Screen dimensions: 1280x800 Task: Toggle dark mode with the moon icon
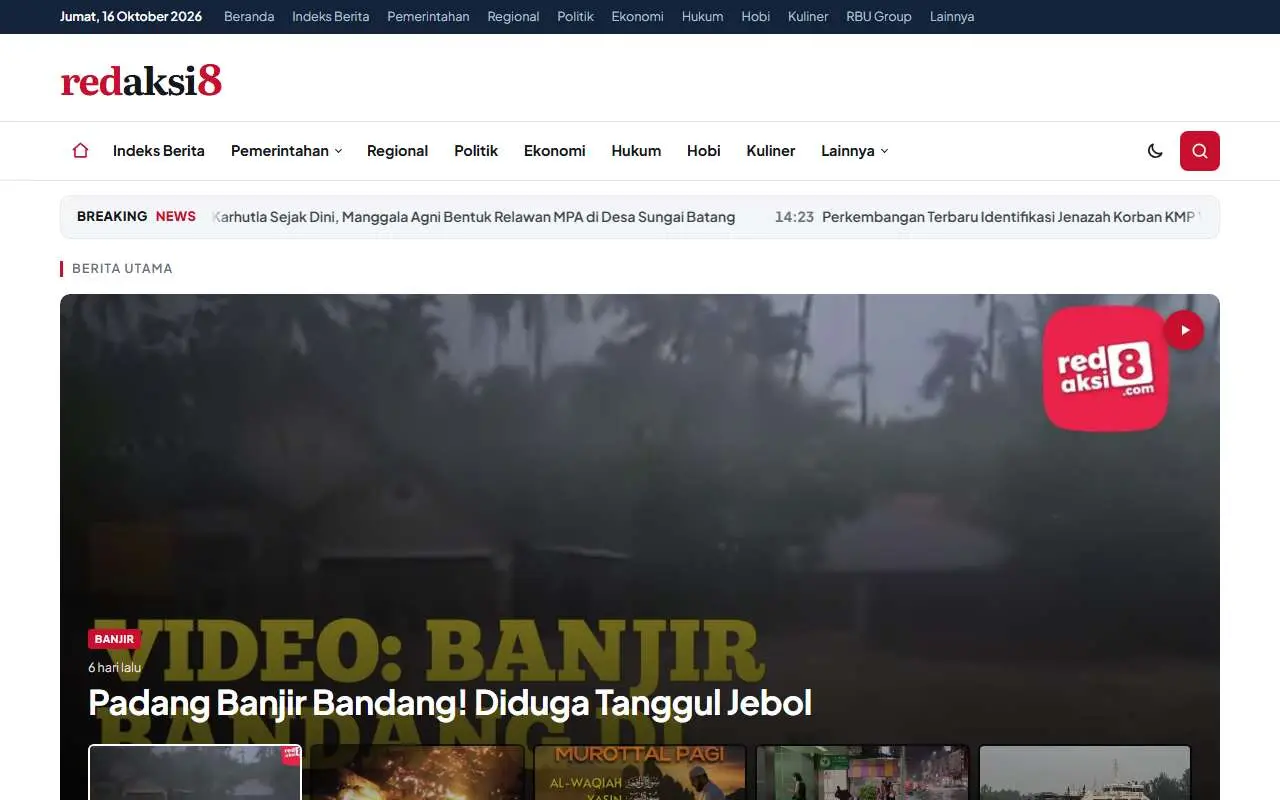1155,151
